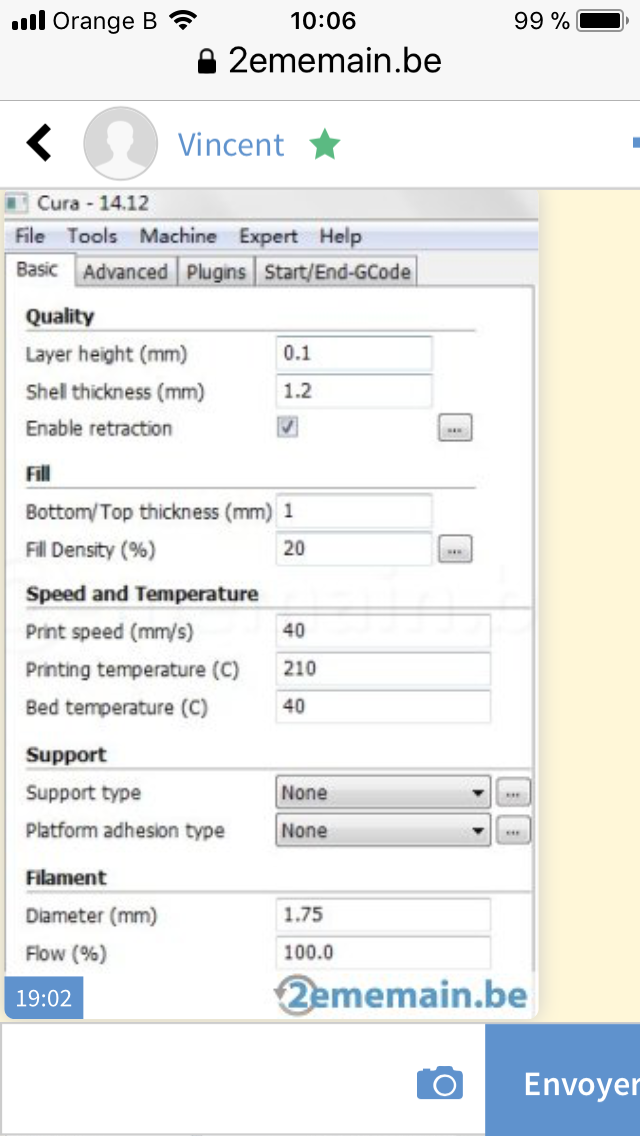Open Vincent's profile avatar
This screenshot has height=1136, width=640.
click(x=120, y=143)
